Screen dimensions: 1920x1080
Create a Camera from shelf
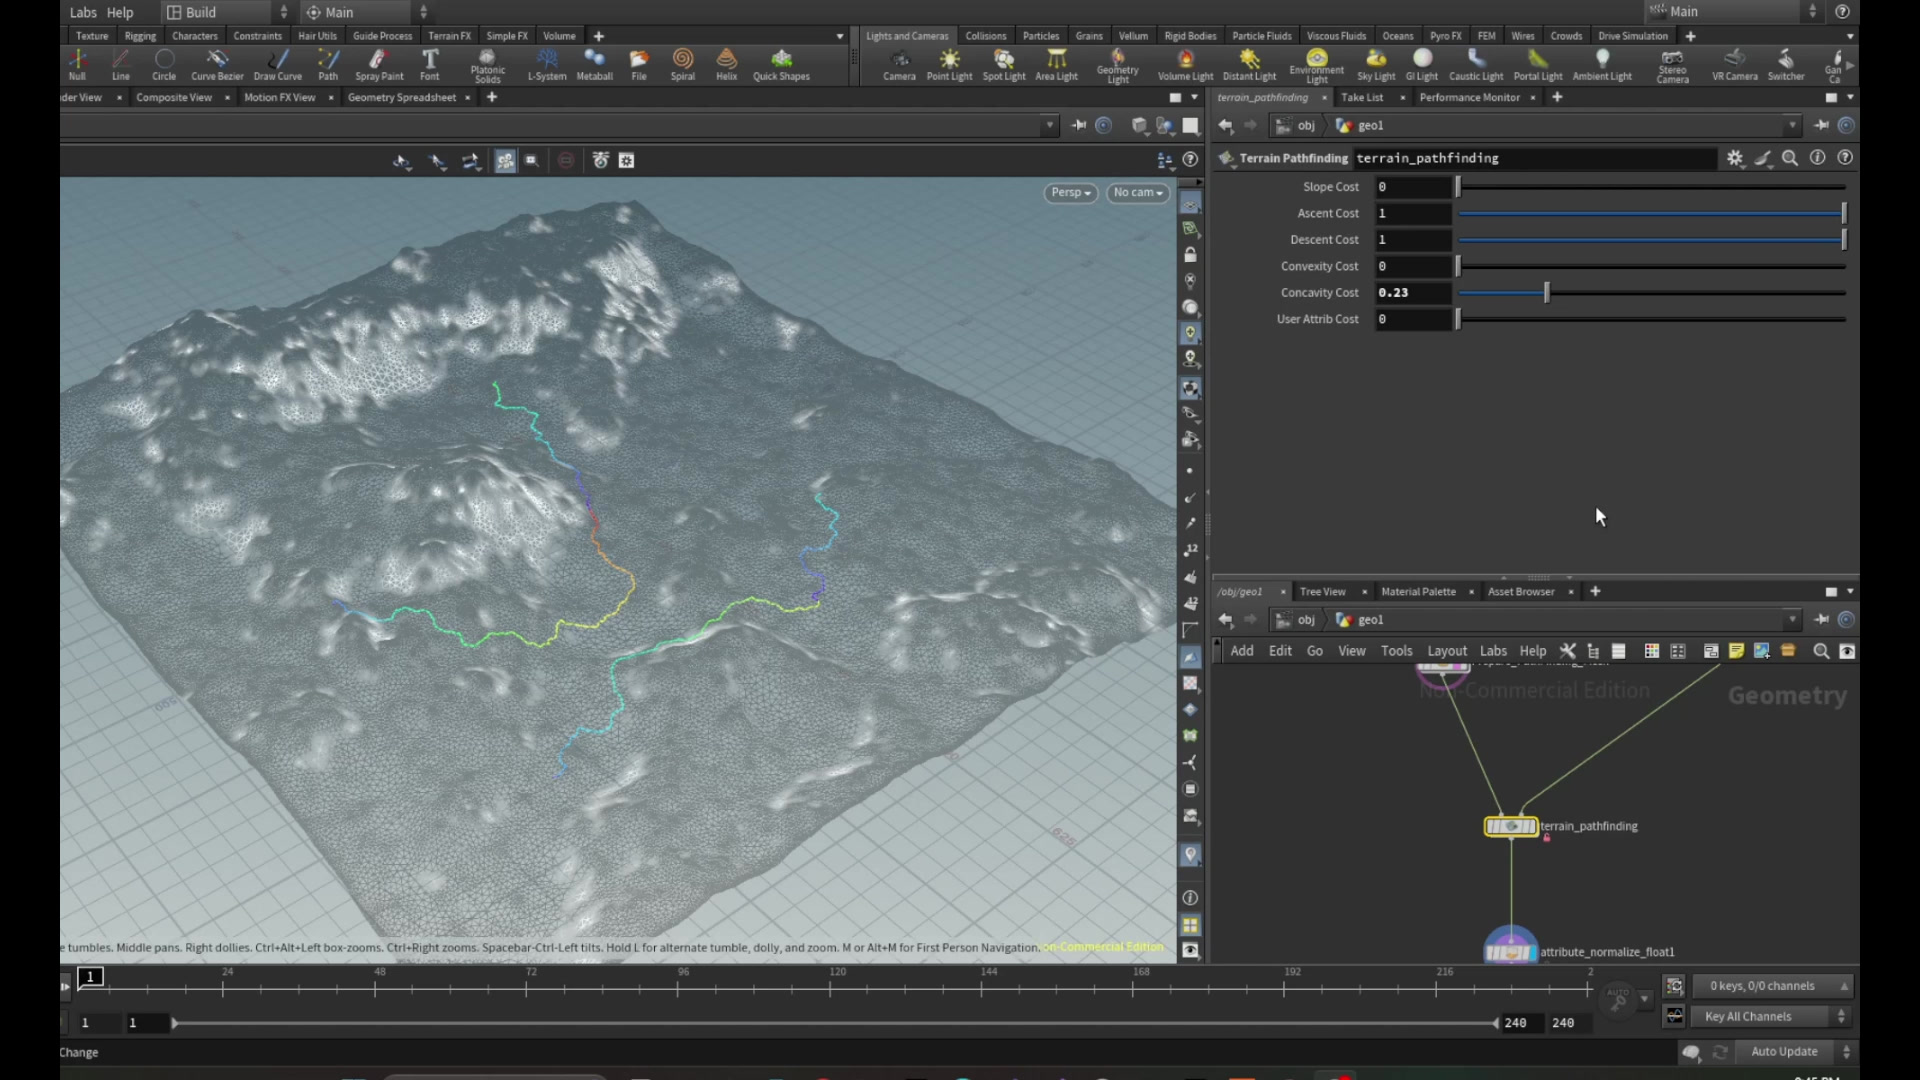(x=899, y=65)
